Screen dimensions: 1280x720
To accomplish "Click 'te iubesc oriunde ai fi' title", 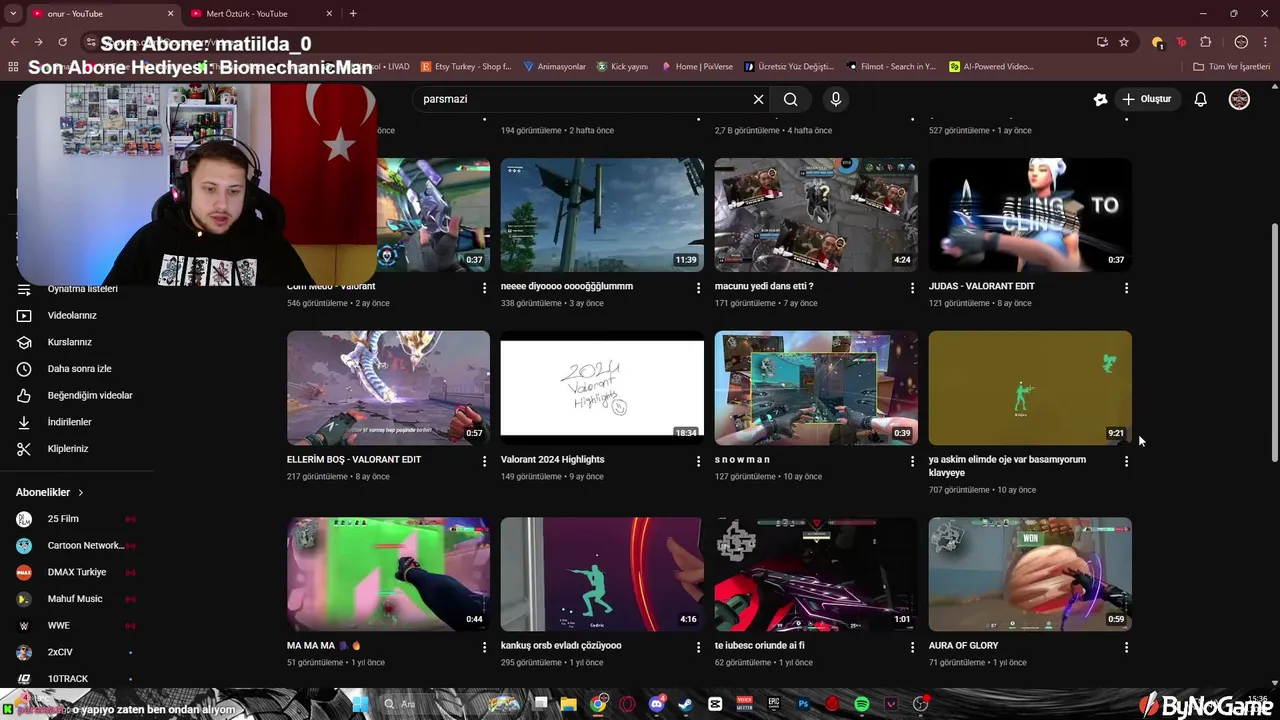I will coord(760,646).
